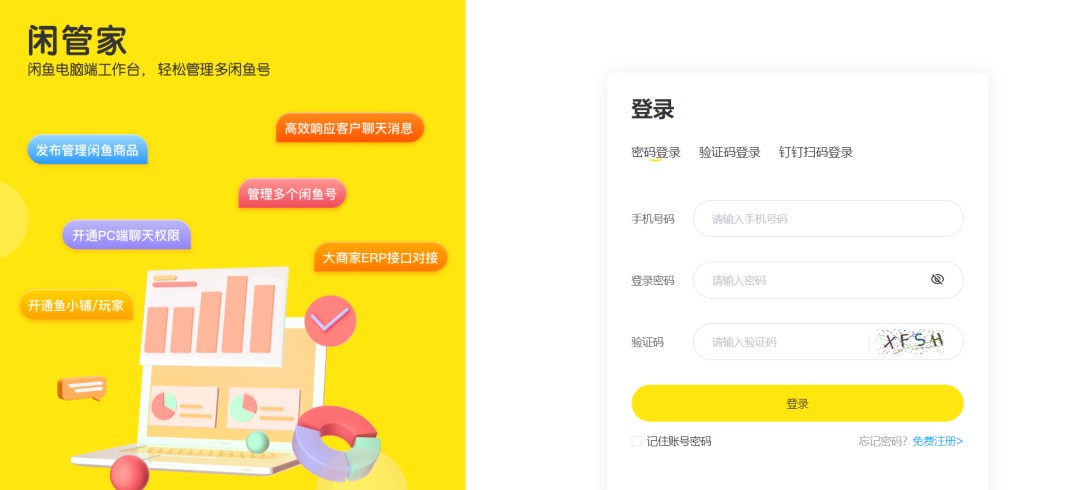Click the 高效响应客户聊天消息 bubble
1080x490 pixels.
pos(349,127)
